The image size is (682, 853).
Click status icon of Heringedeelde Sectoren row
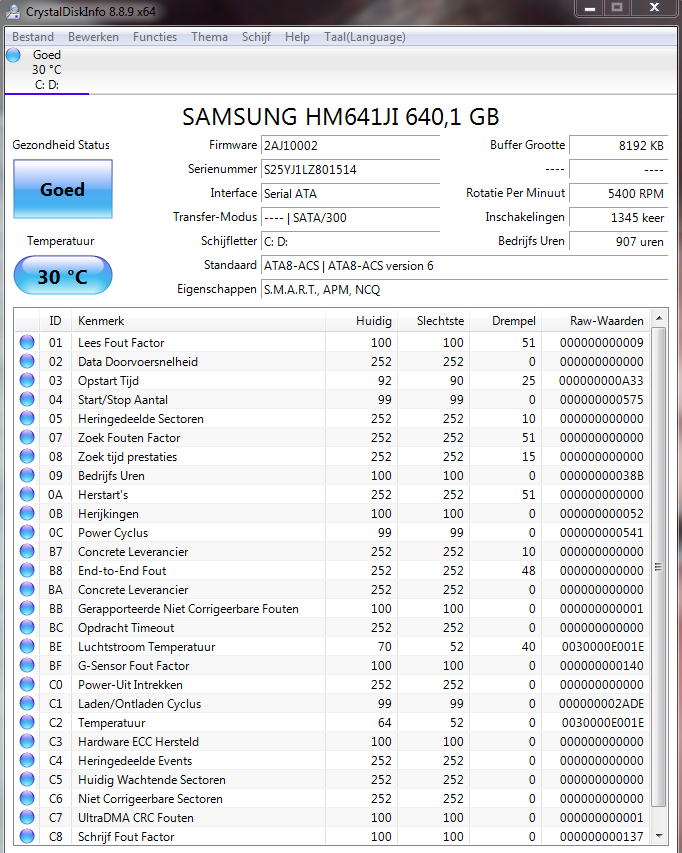27,418
